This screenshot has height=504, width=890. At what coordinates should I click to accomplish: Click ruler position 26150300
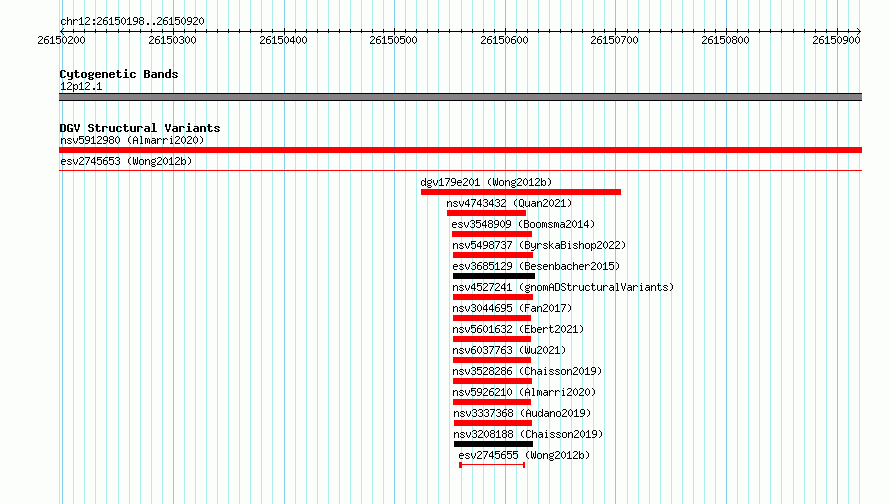(172, 40)
